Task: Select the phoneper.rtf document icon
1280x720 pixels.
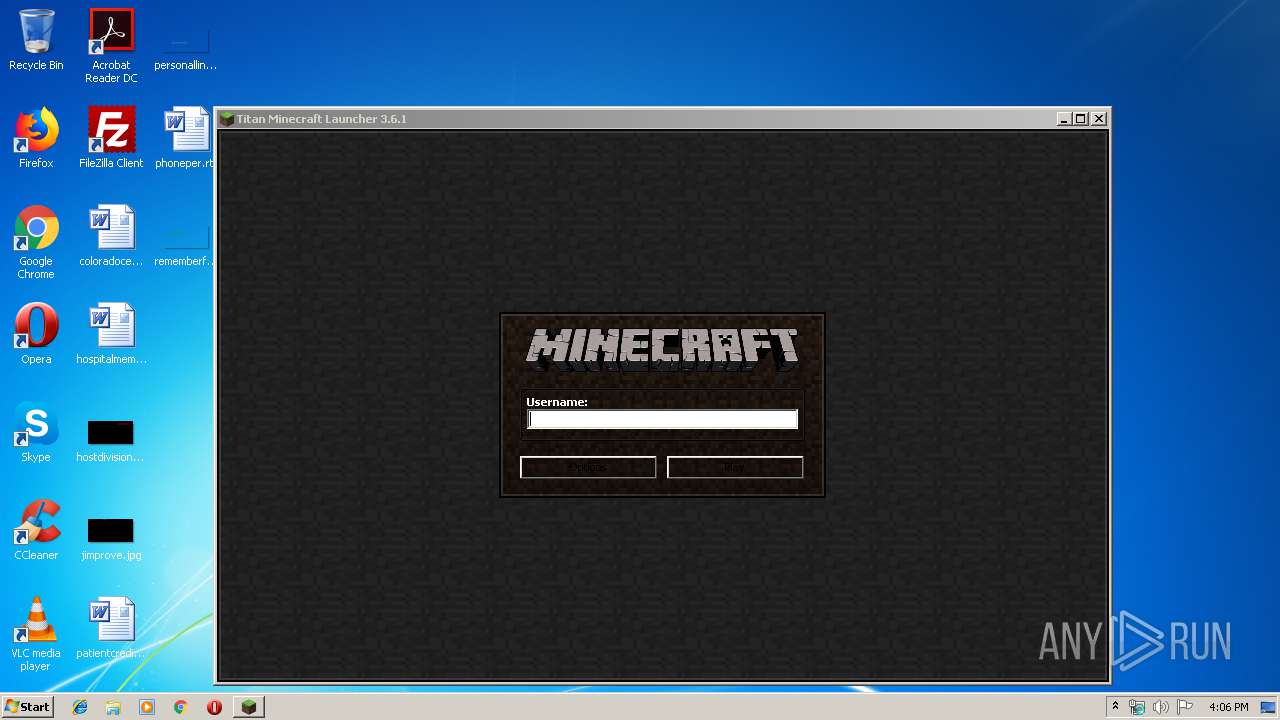Action: pos(185,138)
